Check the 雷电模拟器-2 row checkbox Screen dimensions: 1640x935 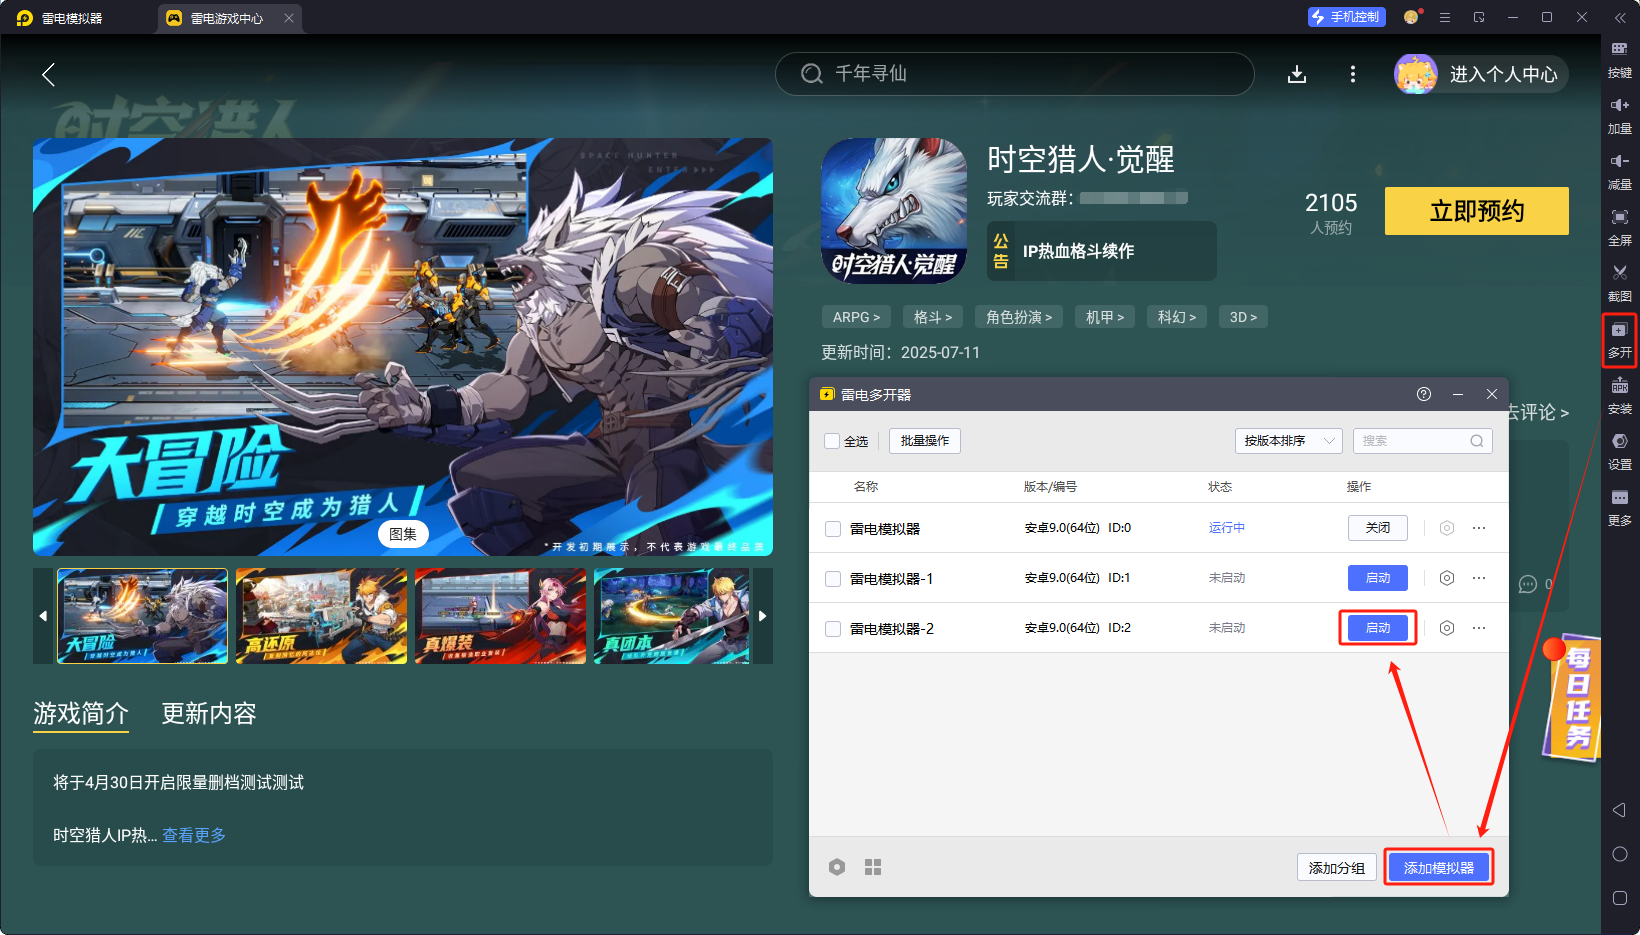(x=832, y=628)
